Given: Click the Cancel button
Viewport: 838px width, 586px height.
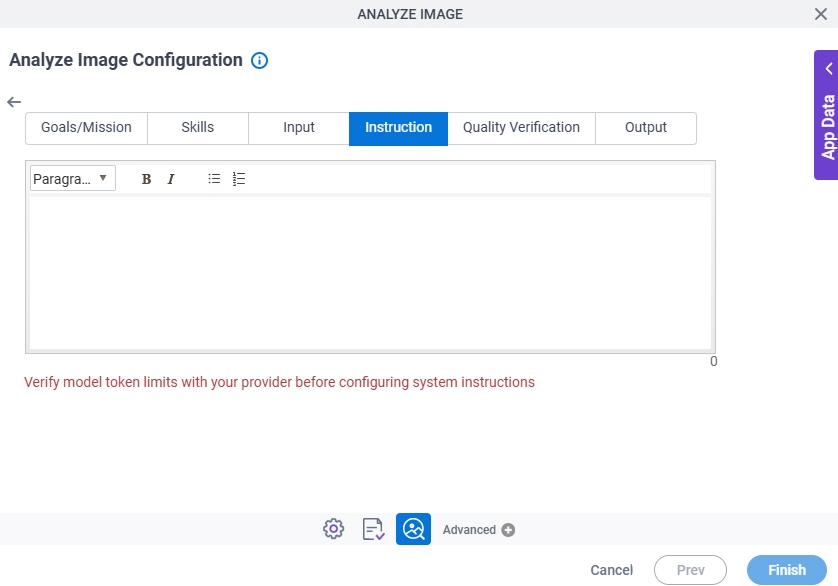Looking at the screenshot, I should (611, 570).
